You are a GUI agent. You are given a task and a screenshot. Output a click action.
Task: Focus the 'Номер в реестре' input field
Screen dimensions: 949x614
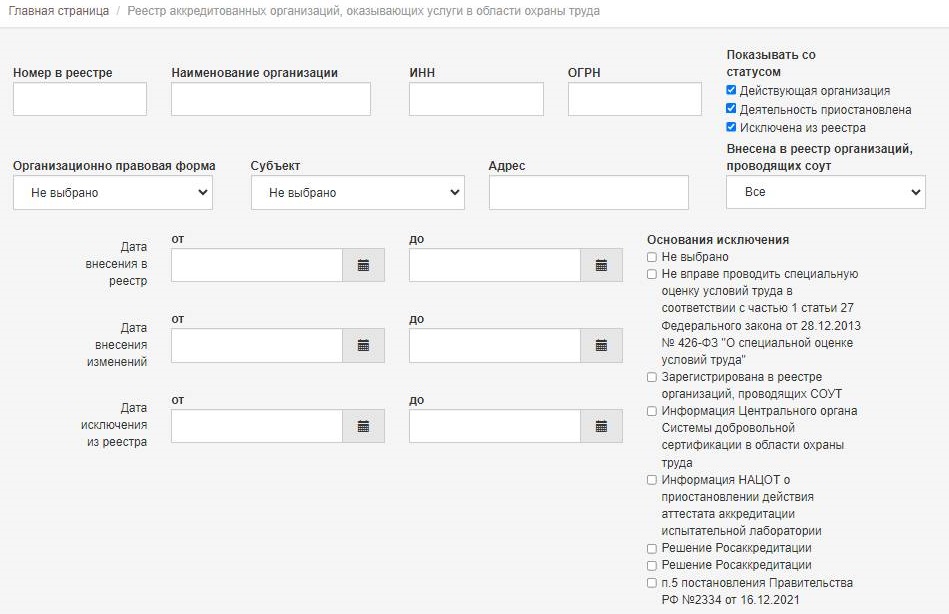(80, 99)
